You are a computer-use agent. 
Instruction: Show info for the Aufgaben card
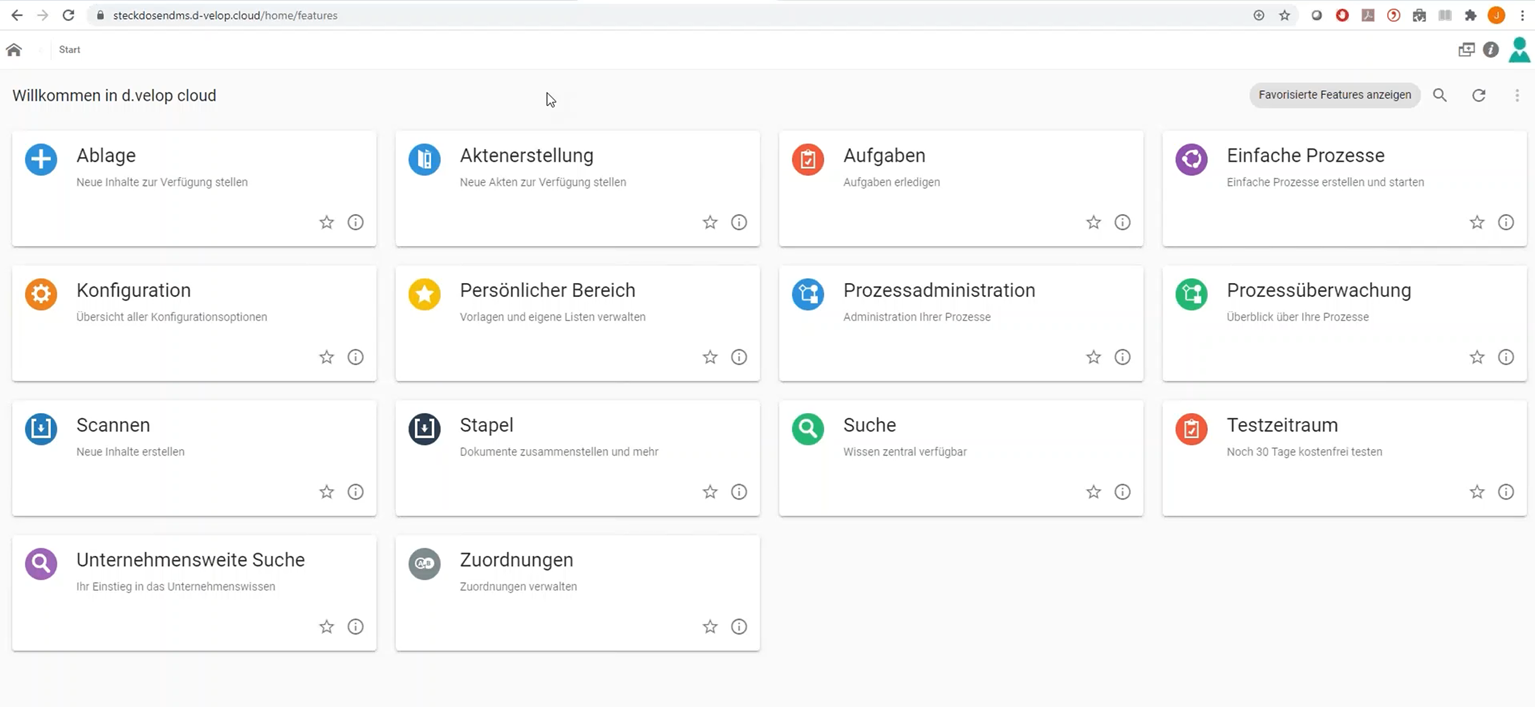pyautogui.click(x=1122, y=222)
